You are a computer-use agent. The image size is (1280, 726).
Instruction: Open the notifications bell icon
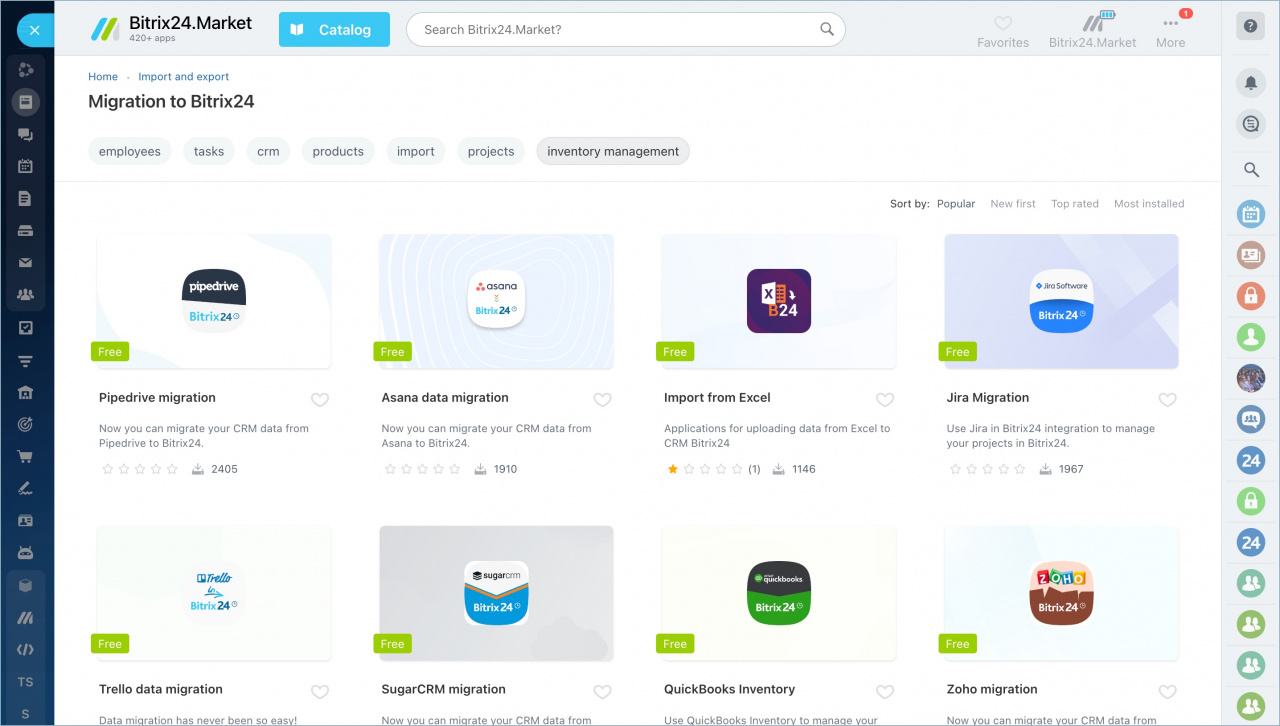[x=1250, y=83]
